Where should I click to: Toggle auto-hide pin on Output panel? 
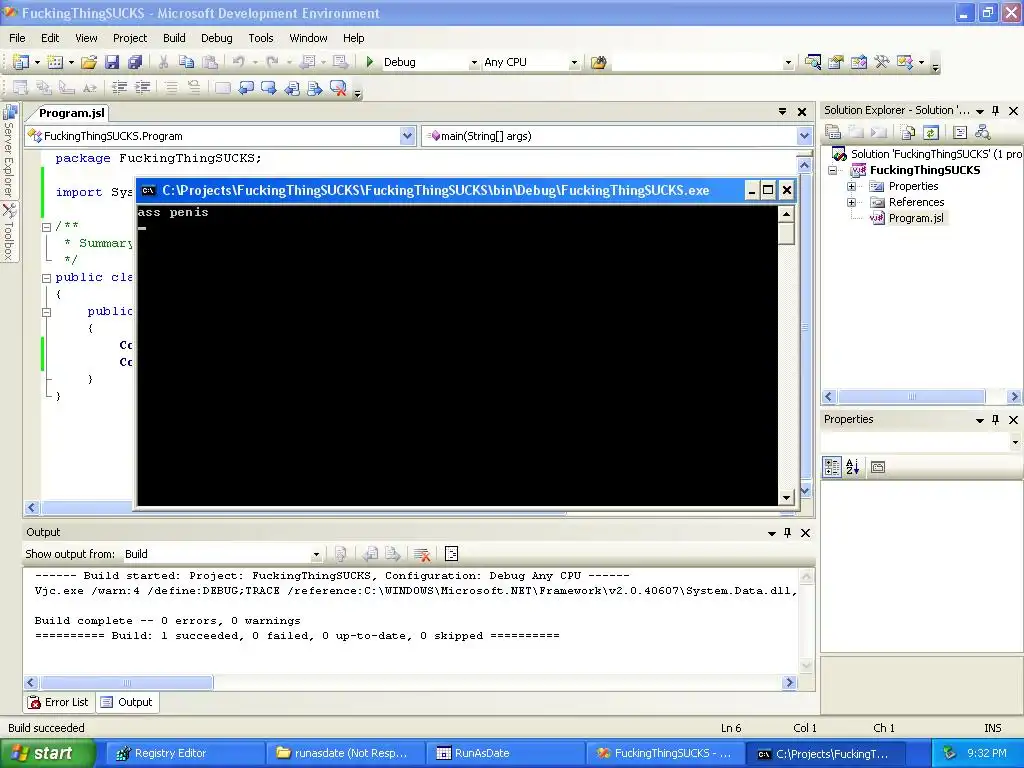[788, 533]
